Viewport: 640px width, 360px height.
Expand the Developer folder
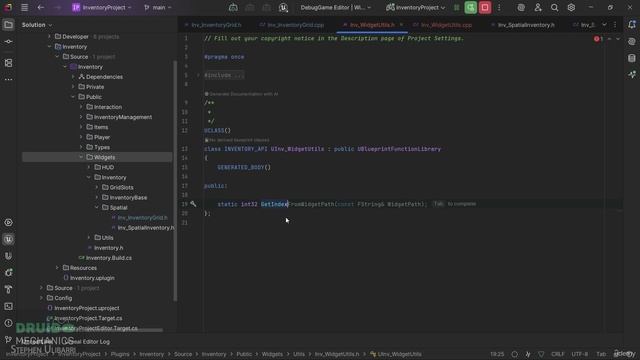pyautogui.click(x=49, y=36)
